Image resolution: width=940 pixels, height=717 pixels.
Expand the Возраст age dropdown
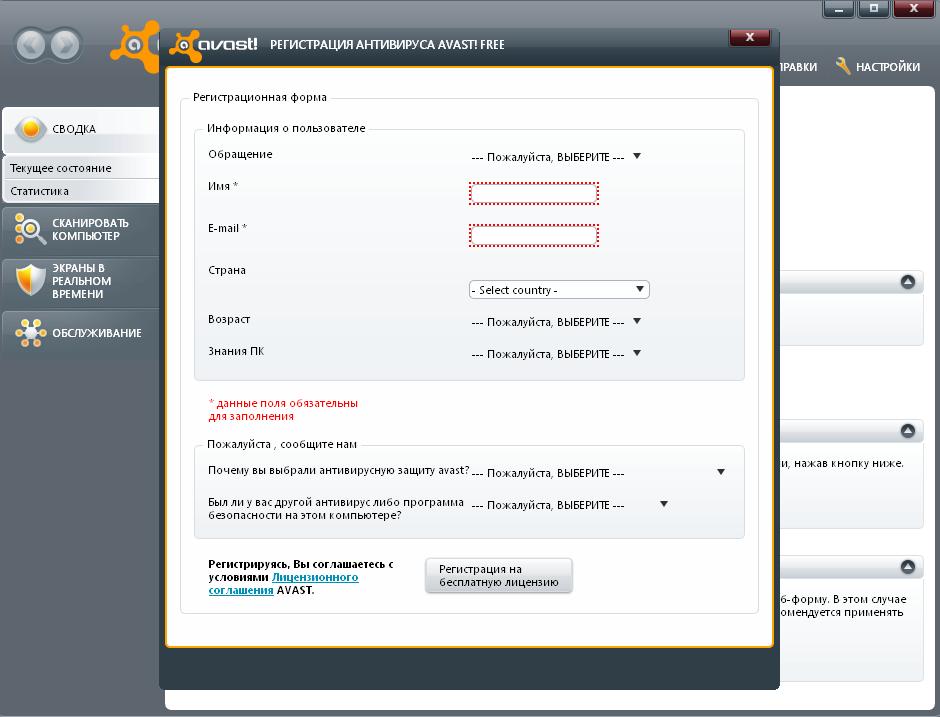point(556,323)
